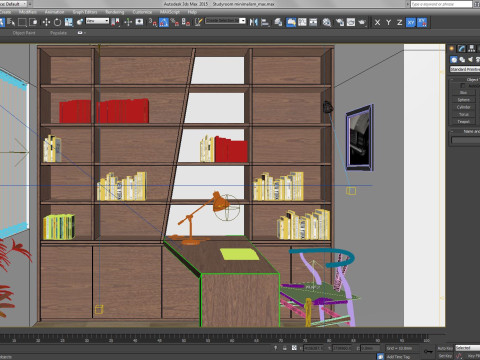Click the Box primitive button

tap(464, 93)
